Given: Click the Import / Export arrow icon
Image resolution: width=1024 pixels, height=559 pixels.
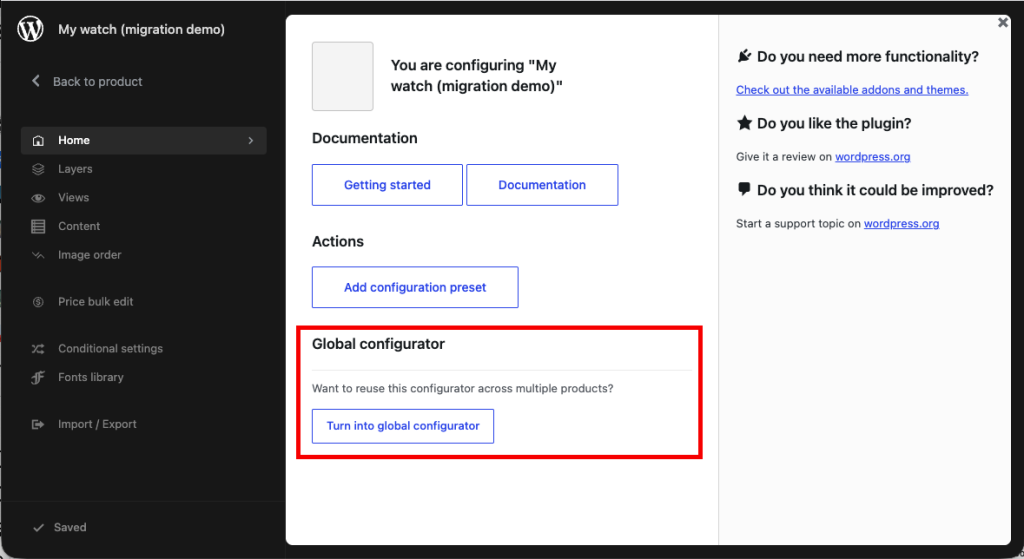Looking at the screenshot, I should [39, 424].
